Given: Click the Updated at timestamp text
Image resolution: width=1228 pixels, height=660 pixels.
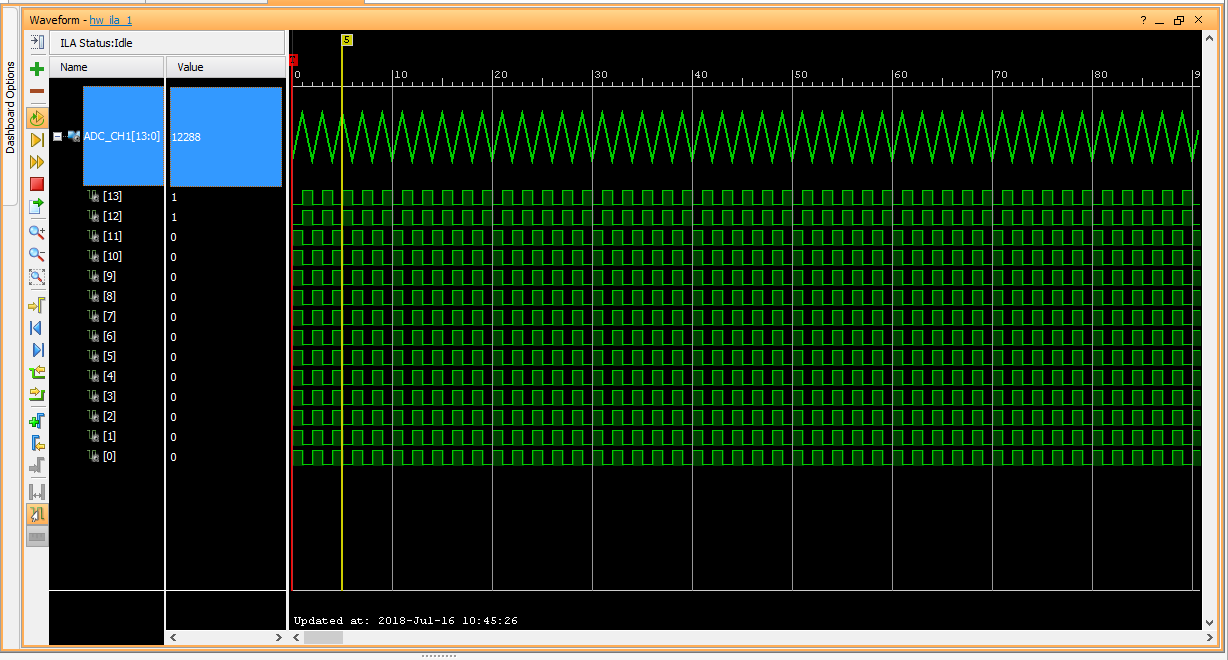Looking at the screenshot, I should coord(405,621).
